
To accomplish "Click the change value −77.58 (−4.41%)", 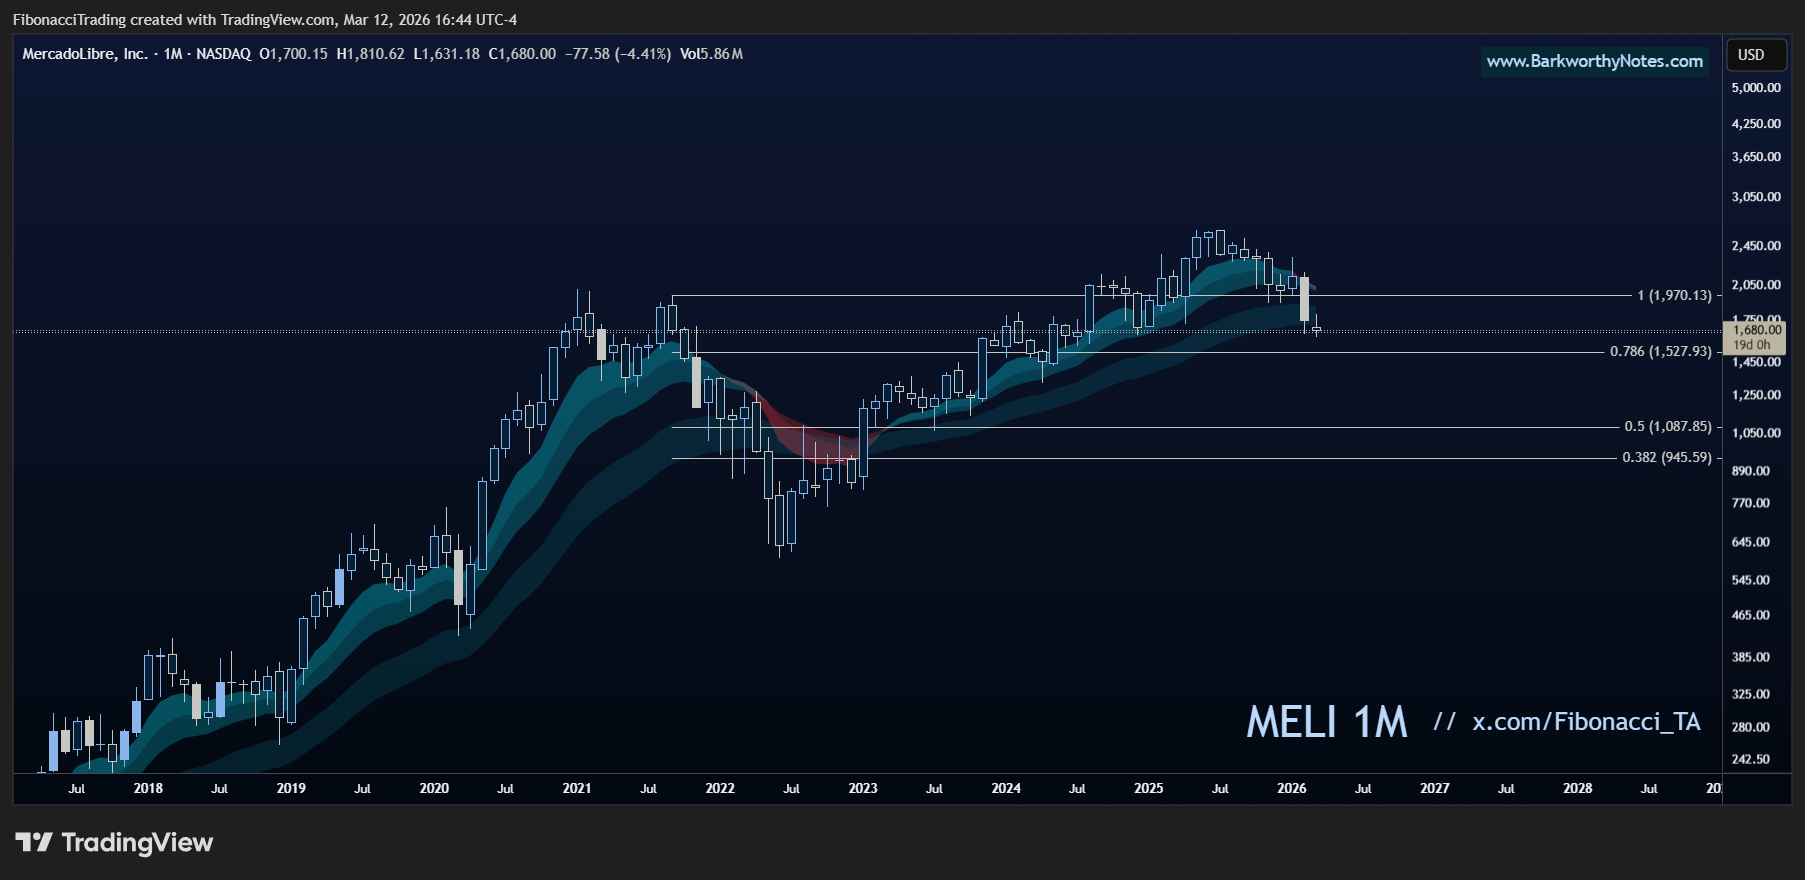I will (617, 54).
